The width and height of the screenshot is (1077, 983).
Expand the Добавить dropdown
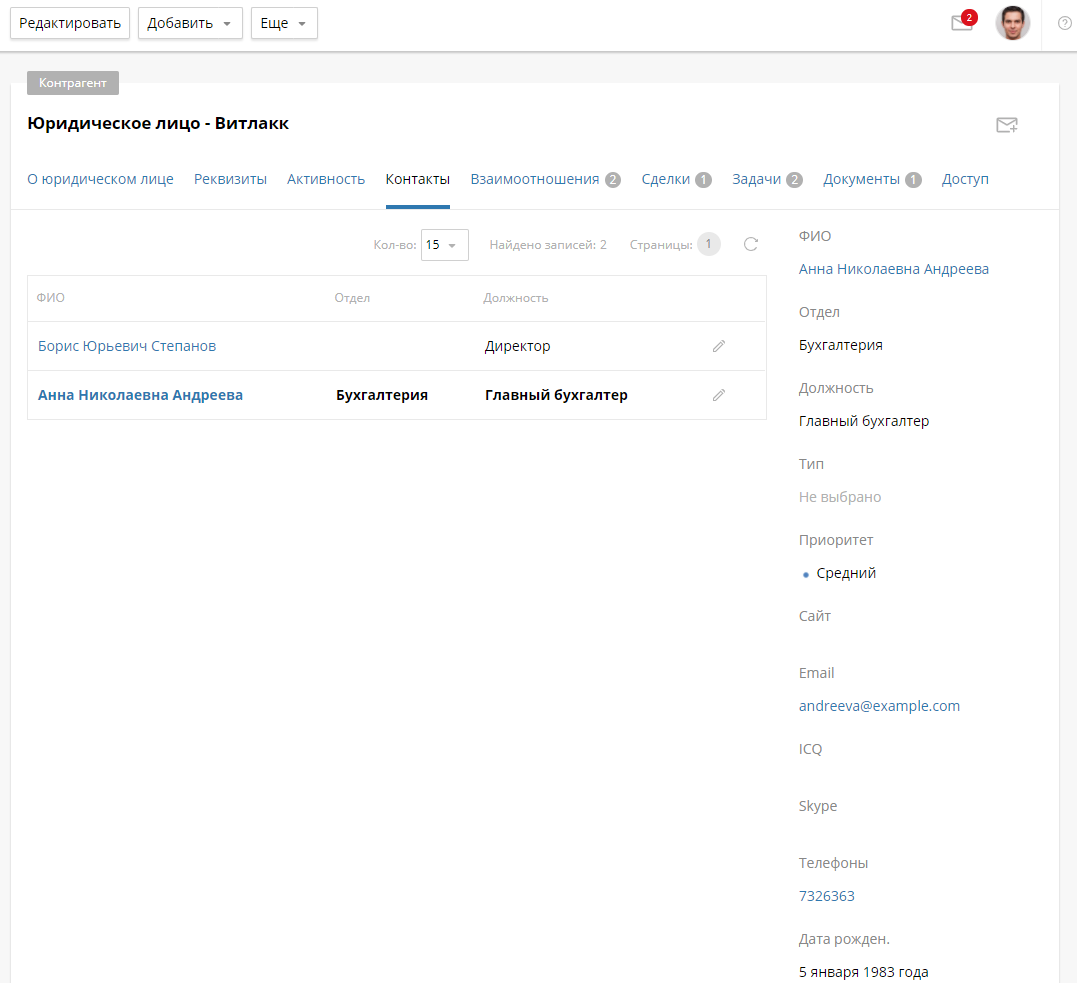(x=190, y=23)
